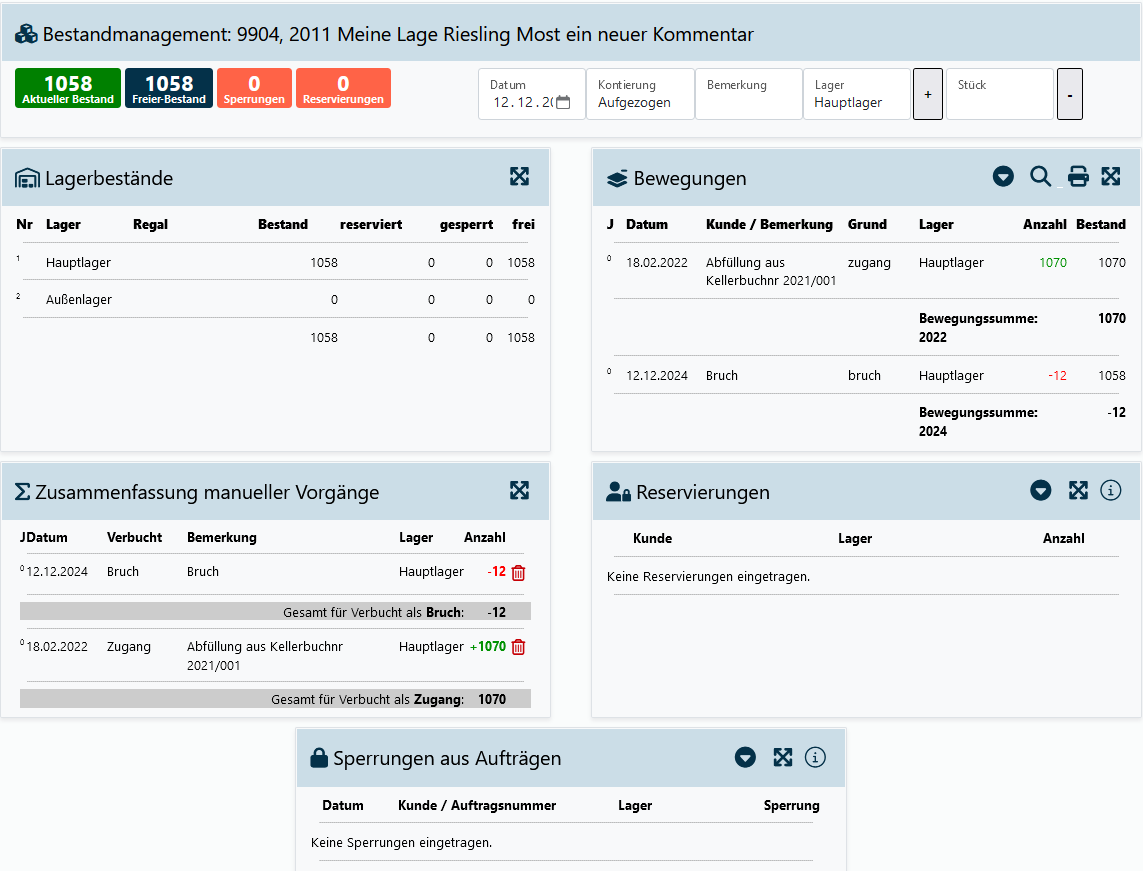Expand Zusammenfassung manueller Vorgänge panel
This screenshot has height=871, width=1143.
tap(519, 490)
